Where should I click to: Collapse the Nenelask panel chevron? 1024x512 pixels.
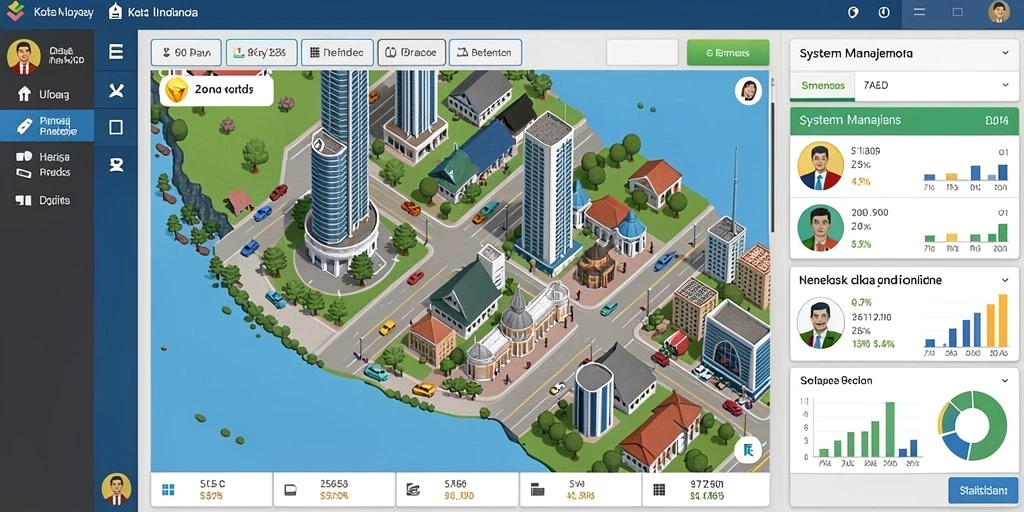pyautogui.click(x=1006, y=280)
